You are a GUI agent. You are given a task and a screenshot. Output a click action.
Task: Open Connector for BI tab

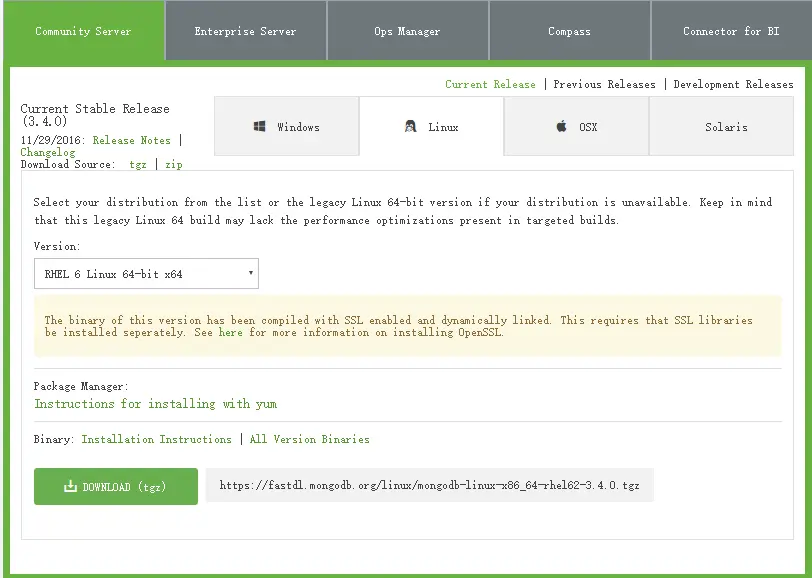click(731, 31)
